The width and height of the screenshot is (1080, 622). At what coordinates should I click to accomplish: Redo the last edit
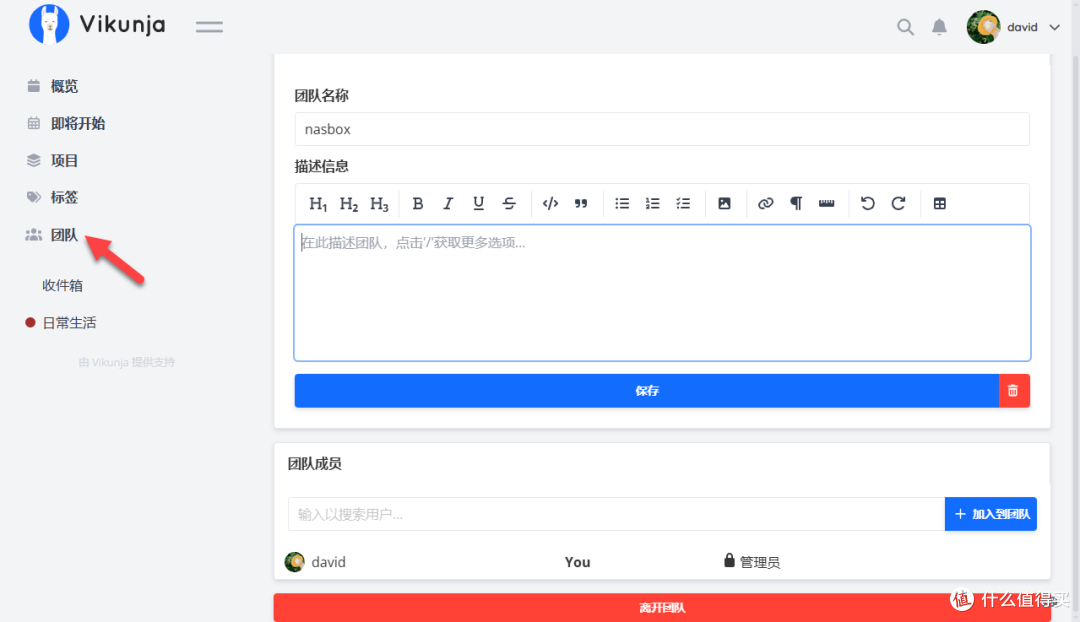coord(898,203)
